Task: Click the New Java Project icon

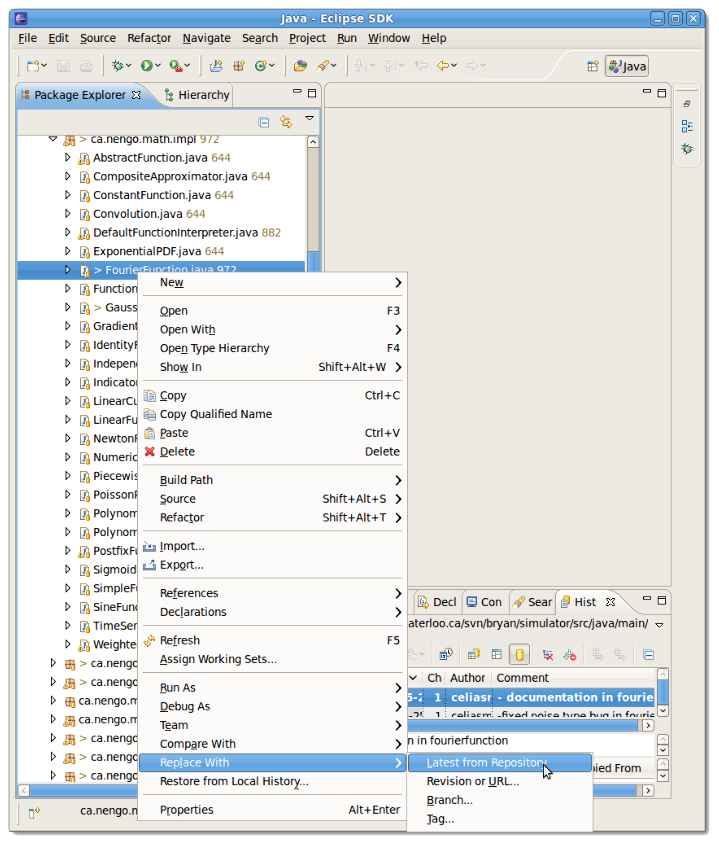Action: pyautogui.click(x=216, y=66)
